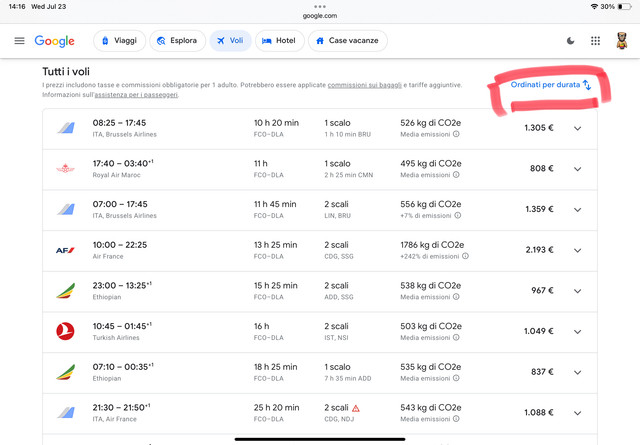The width and height of the screenshot is (640, 445).
Task: Toggle dark mode moon icon
Action: pos(570,41)
